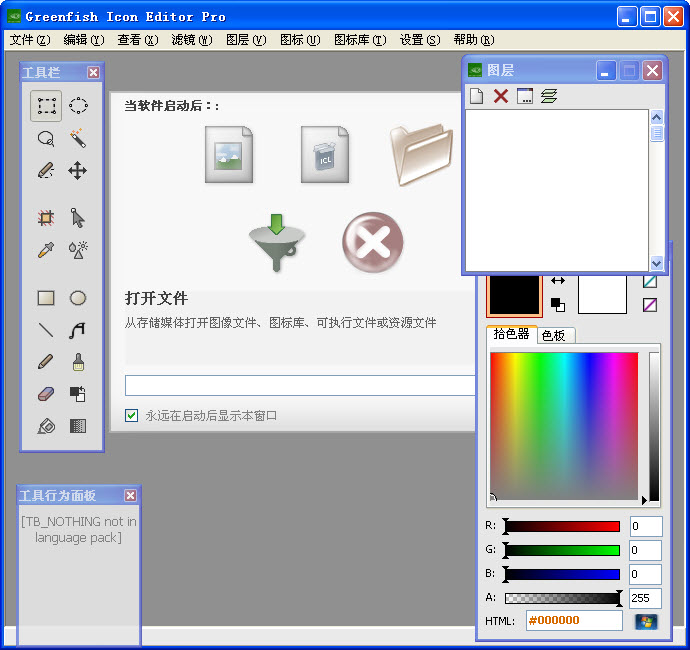Switch to the 拾色器 color picker tab
This screenshot has width=690, height=650.
511,334
